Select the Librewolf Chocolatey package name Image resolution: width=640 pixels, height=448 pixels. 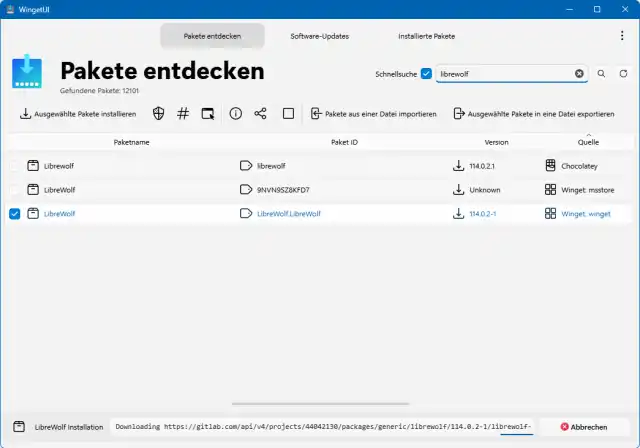pos(59,166)
